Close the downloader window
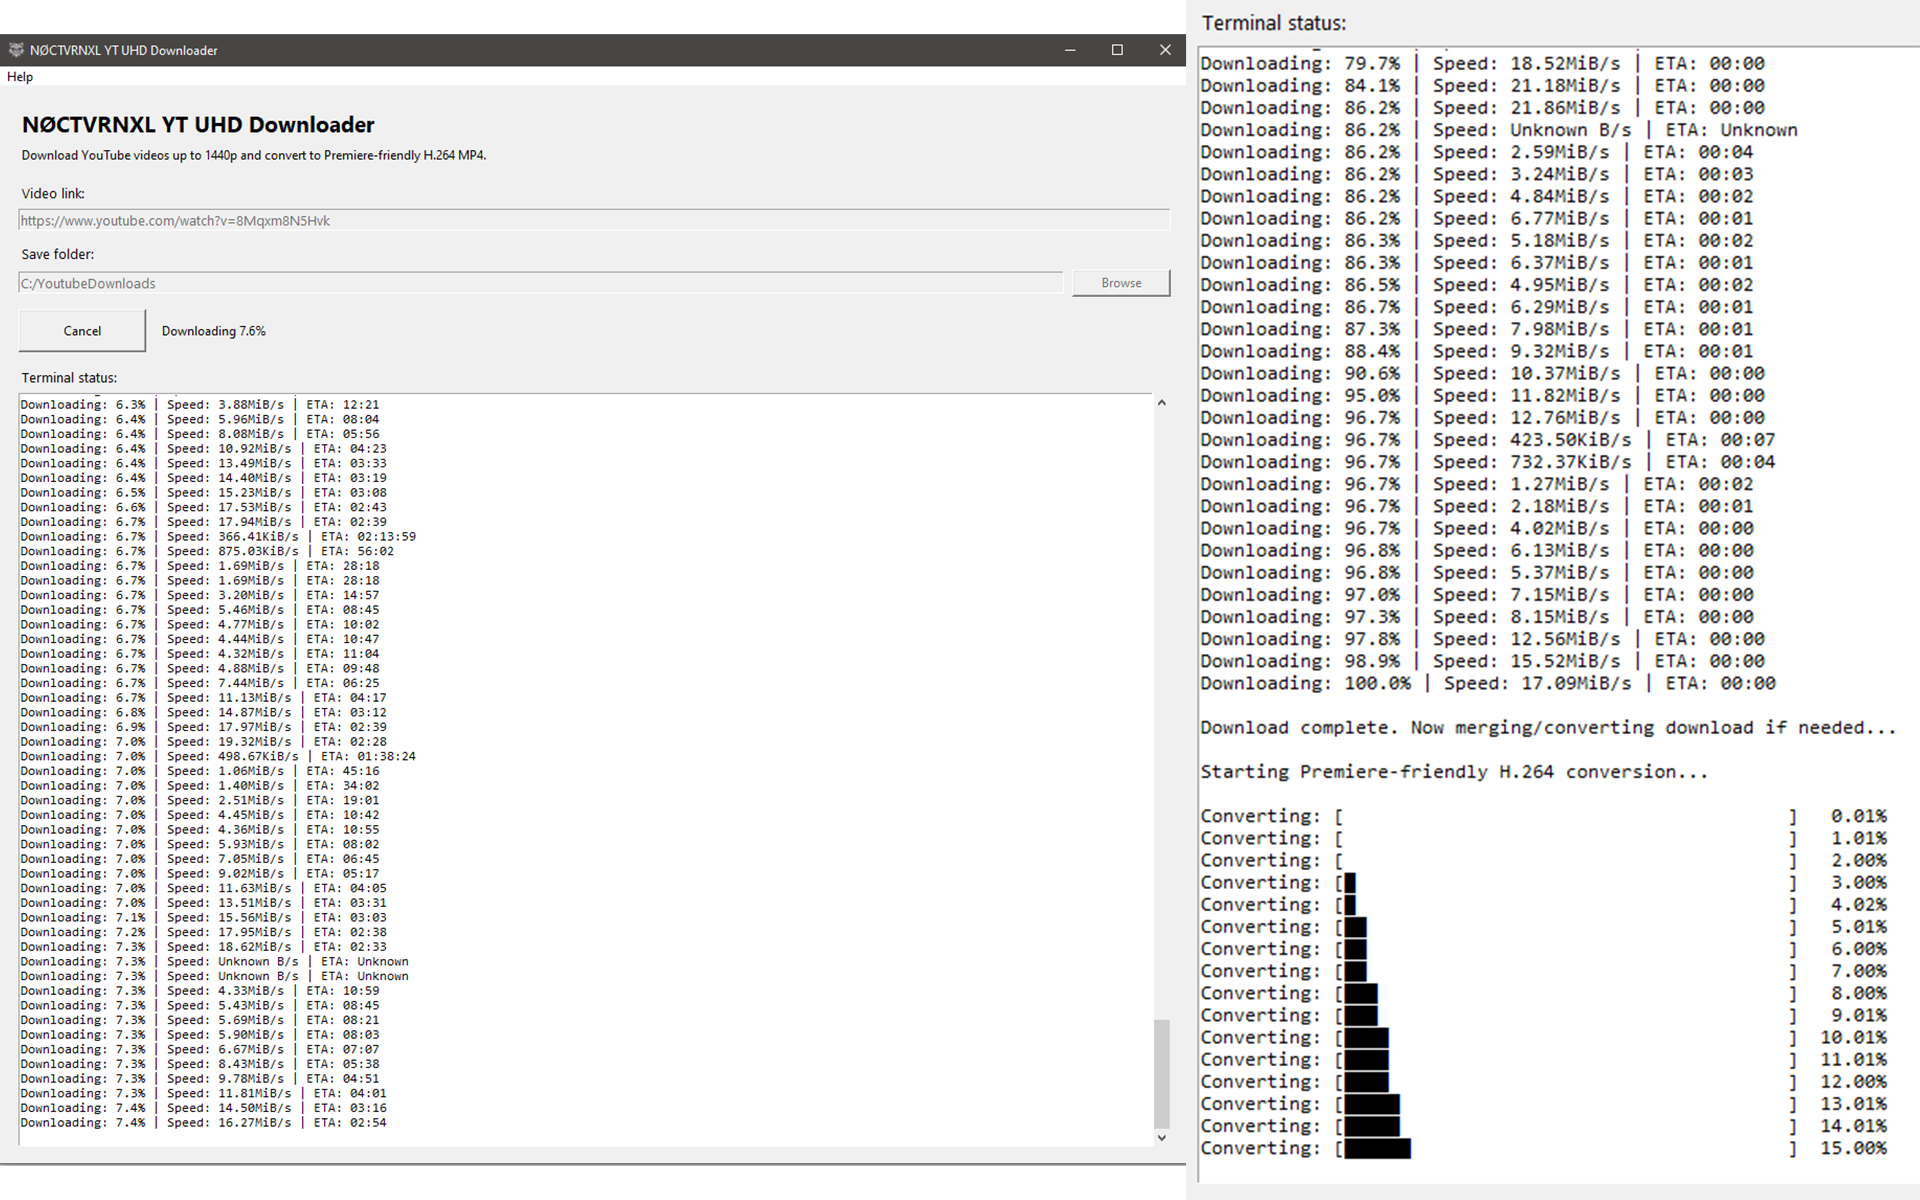 pos(1164,50)
